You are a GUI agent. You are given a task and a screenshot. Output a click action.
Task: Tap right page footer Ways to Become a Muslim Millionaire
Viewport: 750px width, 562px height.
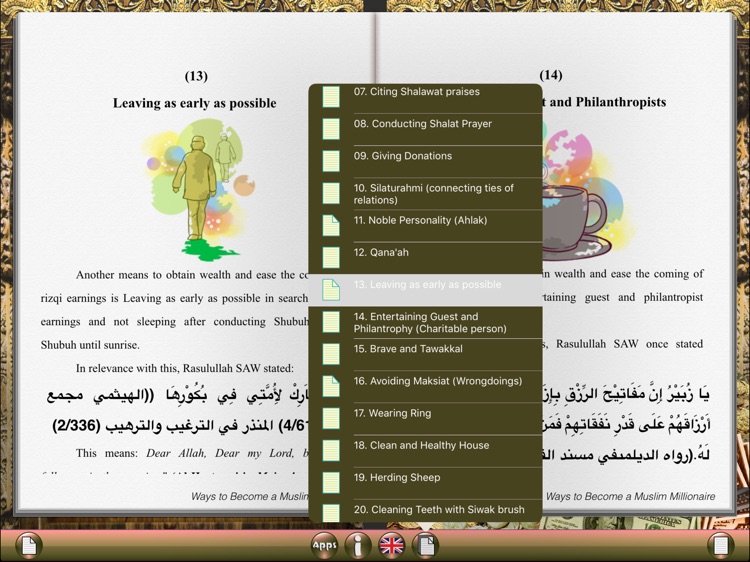(630, 496)
